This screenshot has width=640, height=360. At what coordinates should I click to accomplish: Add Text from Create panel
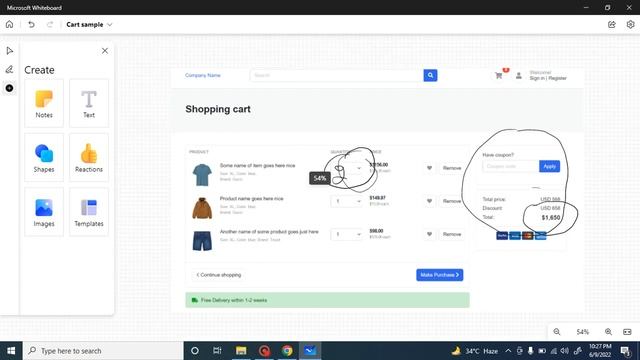(x=89, y=104)
